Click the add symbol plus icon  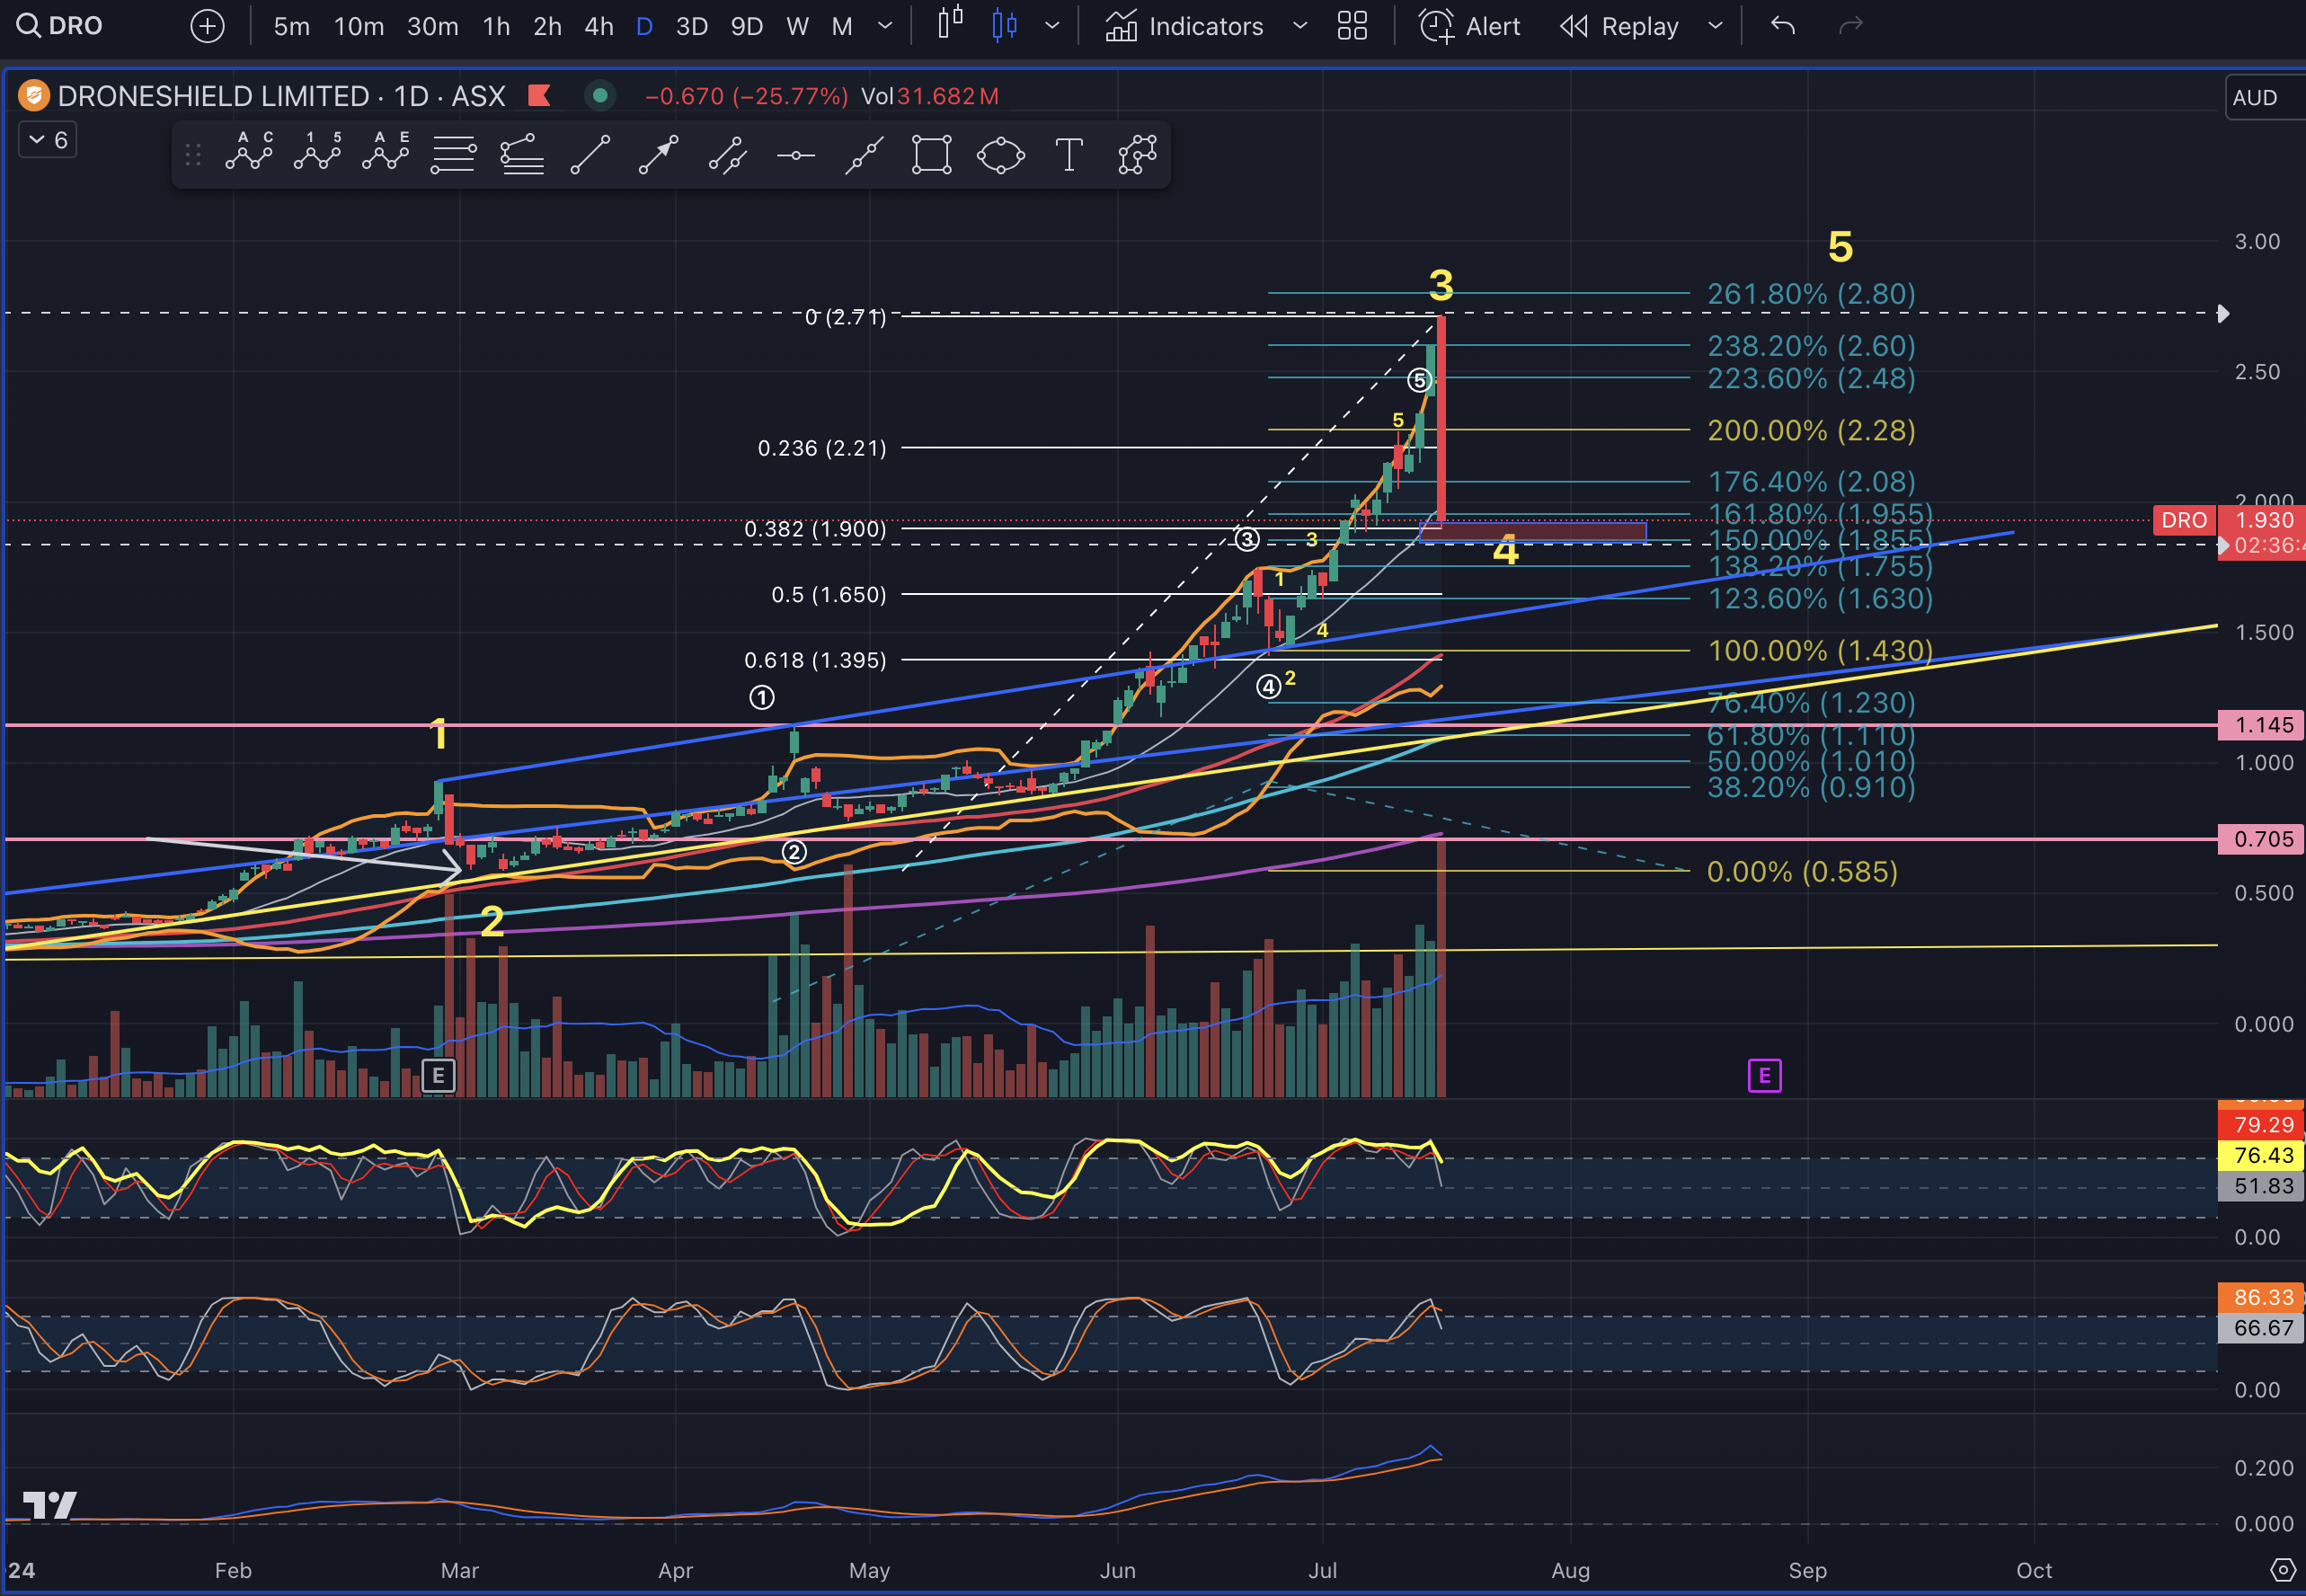207,26
